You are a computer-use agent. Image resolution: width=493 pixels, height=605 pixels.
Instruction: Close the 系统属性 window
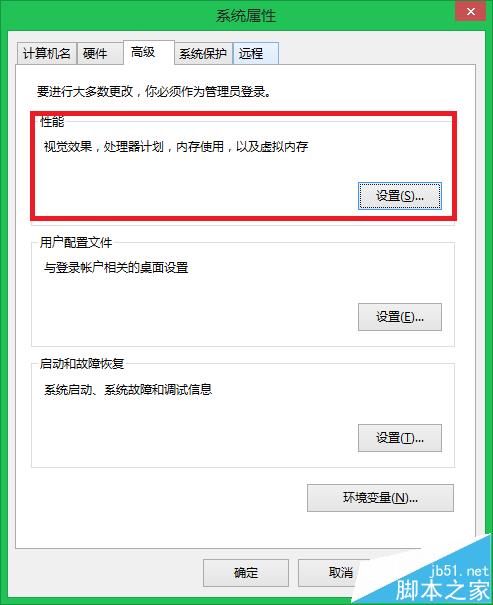click(x=470, y=11)
